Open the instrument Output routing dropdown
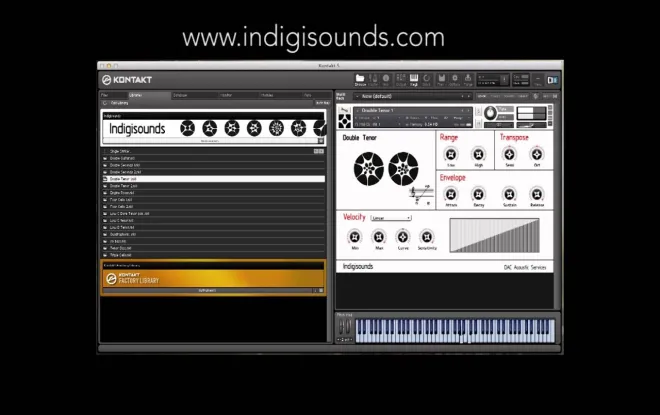The width and height of the screenshot is (660, 415). tap(378, 118)
